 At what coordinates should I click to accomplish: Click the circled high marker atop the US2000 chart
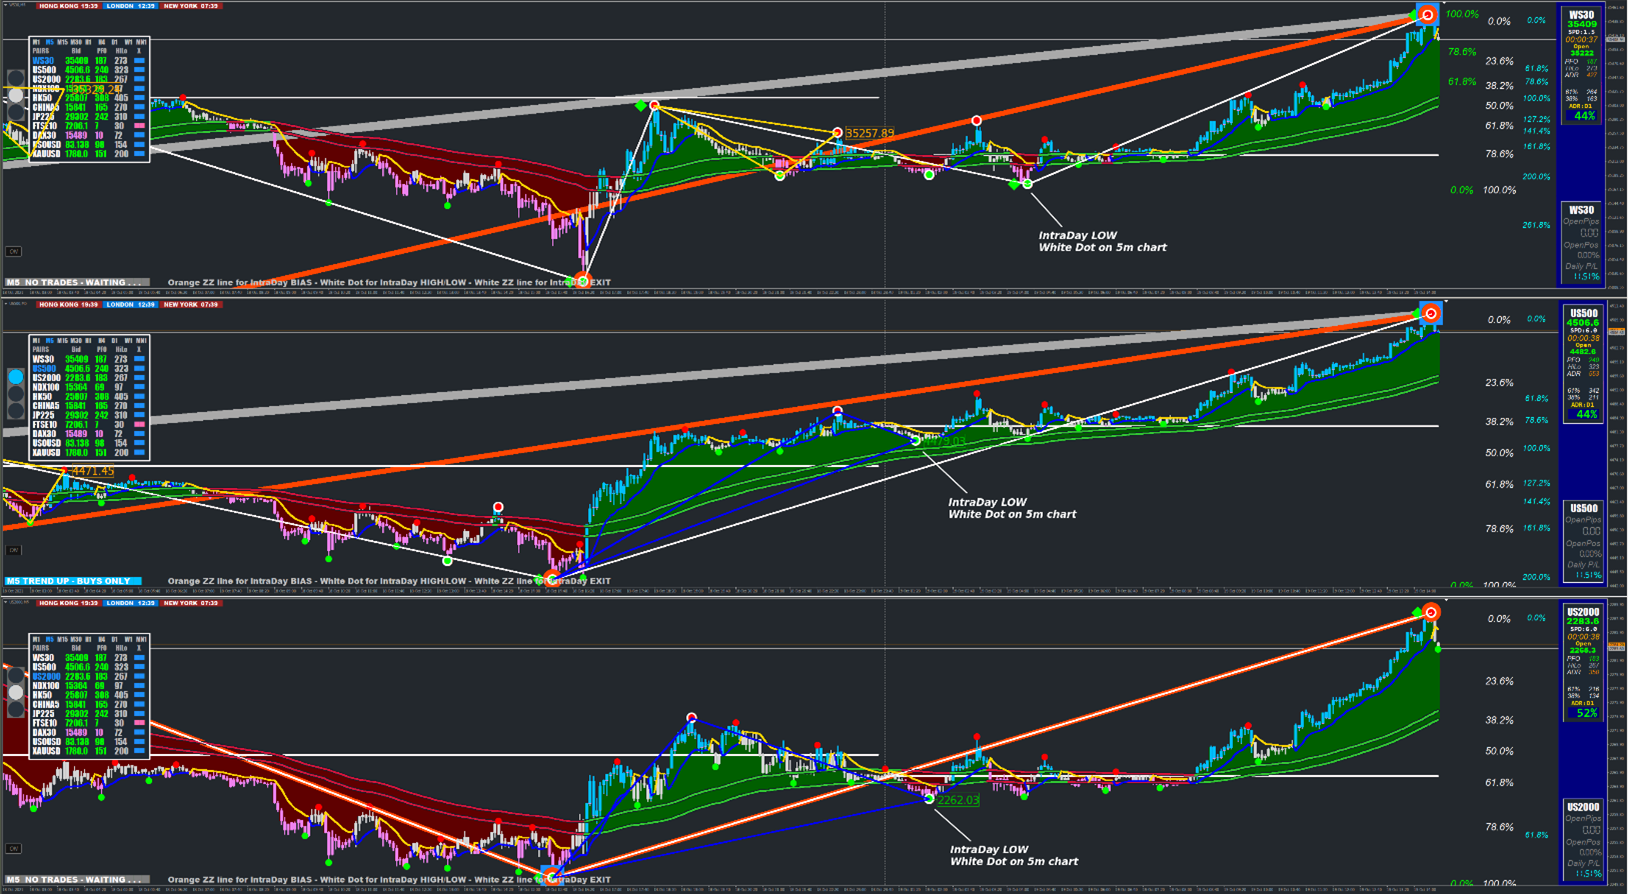click(x=1432, y=612)
